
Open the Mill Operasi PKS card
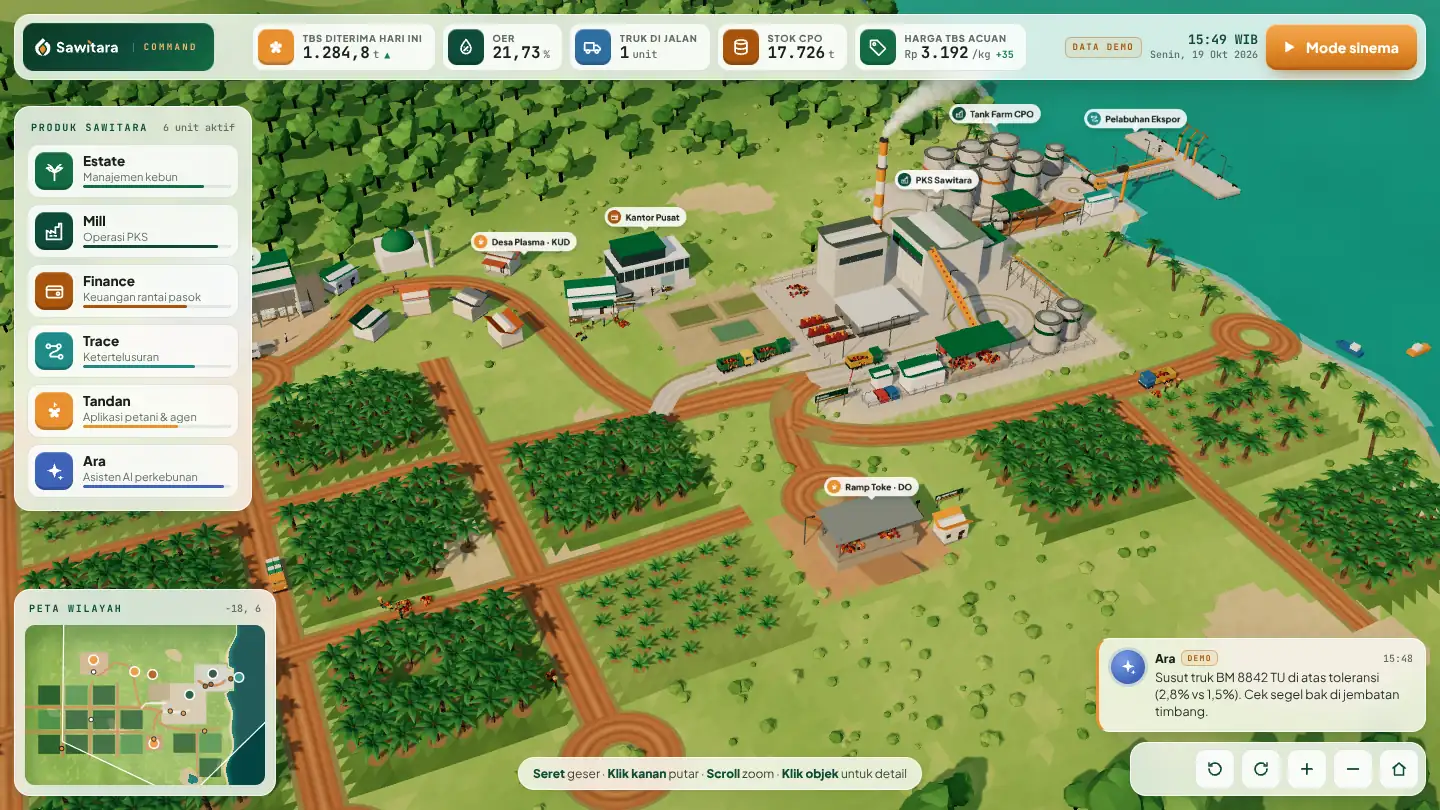133,230
